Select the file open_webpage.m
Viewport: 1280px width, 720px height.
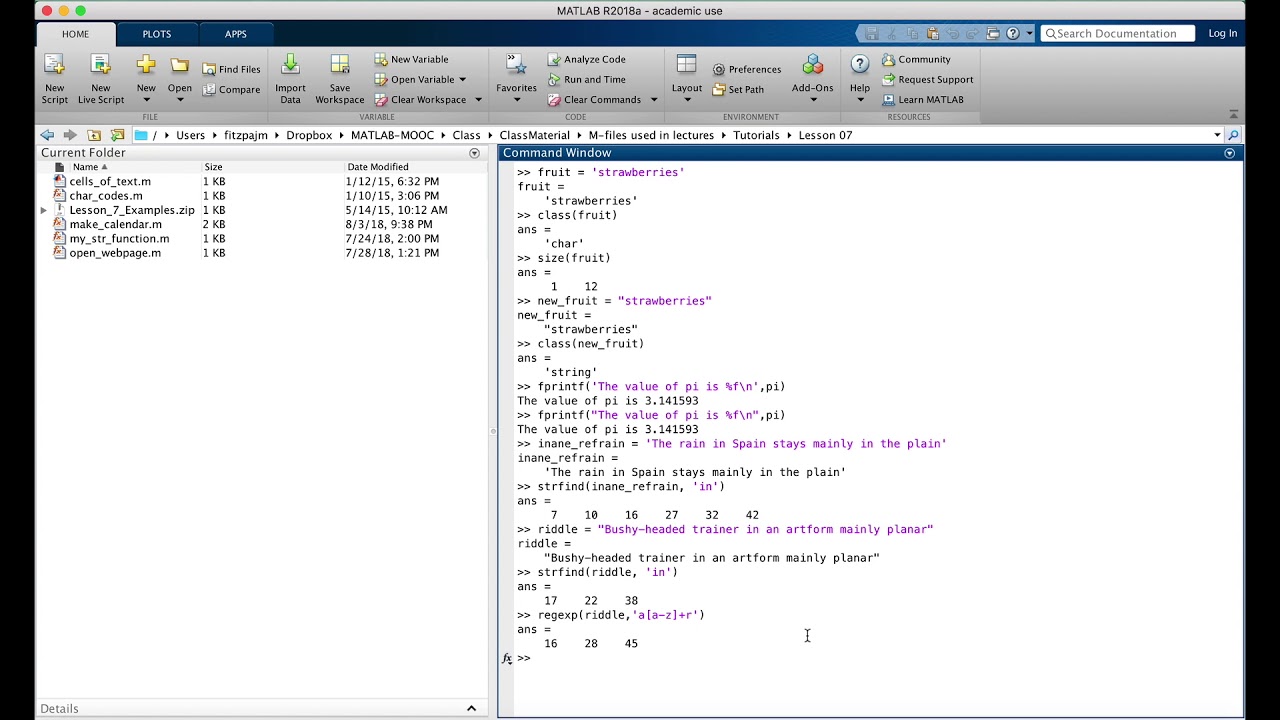[x=115, y=253]
